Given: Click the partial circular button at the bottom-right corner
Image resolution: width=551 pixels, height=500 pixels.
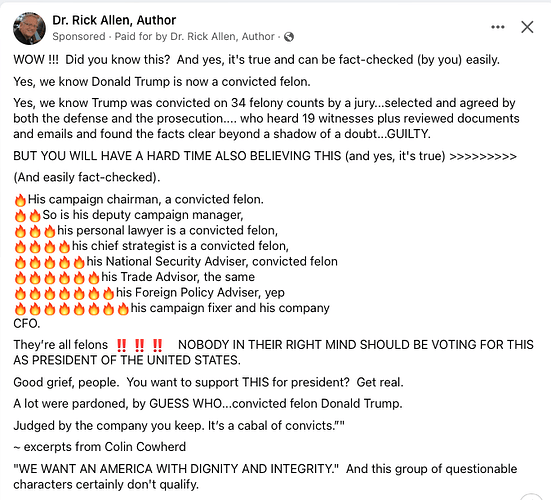Looking at the screenshot, I should click(x=531, y=497).
